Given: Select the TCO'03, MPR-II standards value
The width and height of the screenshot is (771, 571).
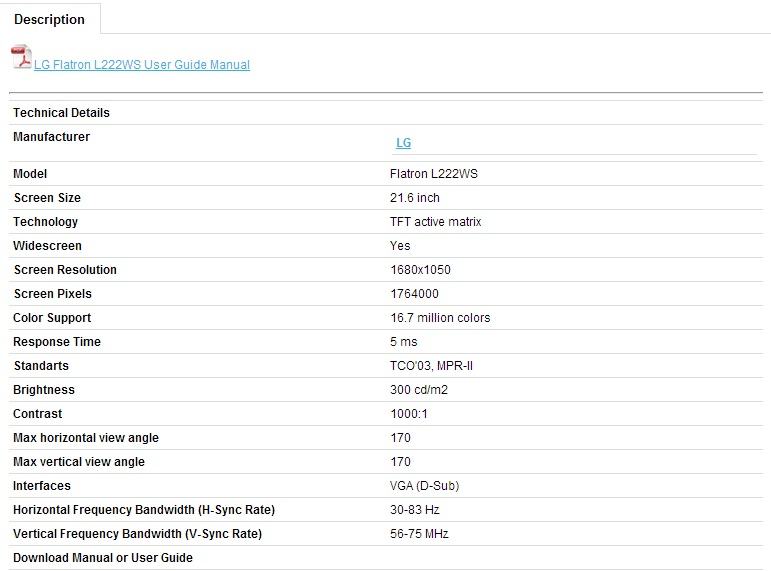Looking at the screenshot, I should pyautogui.click(x=431, y=366).
